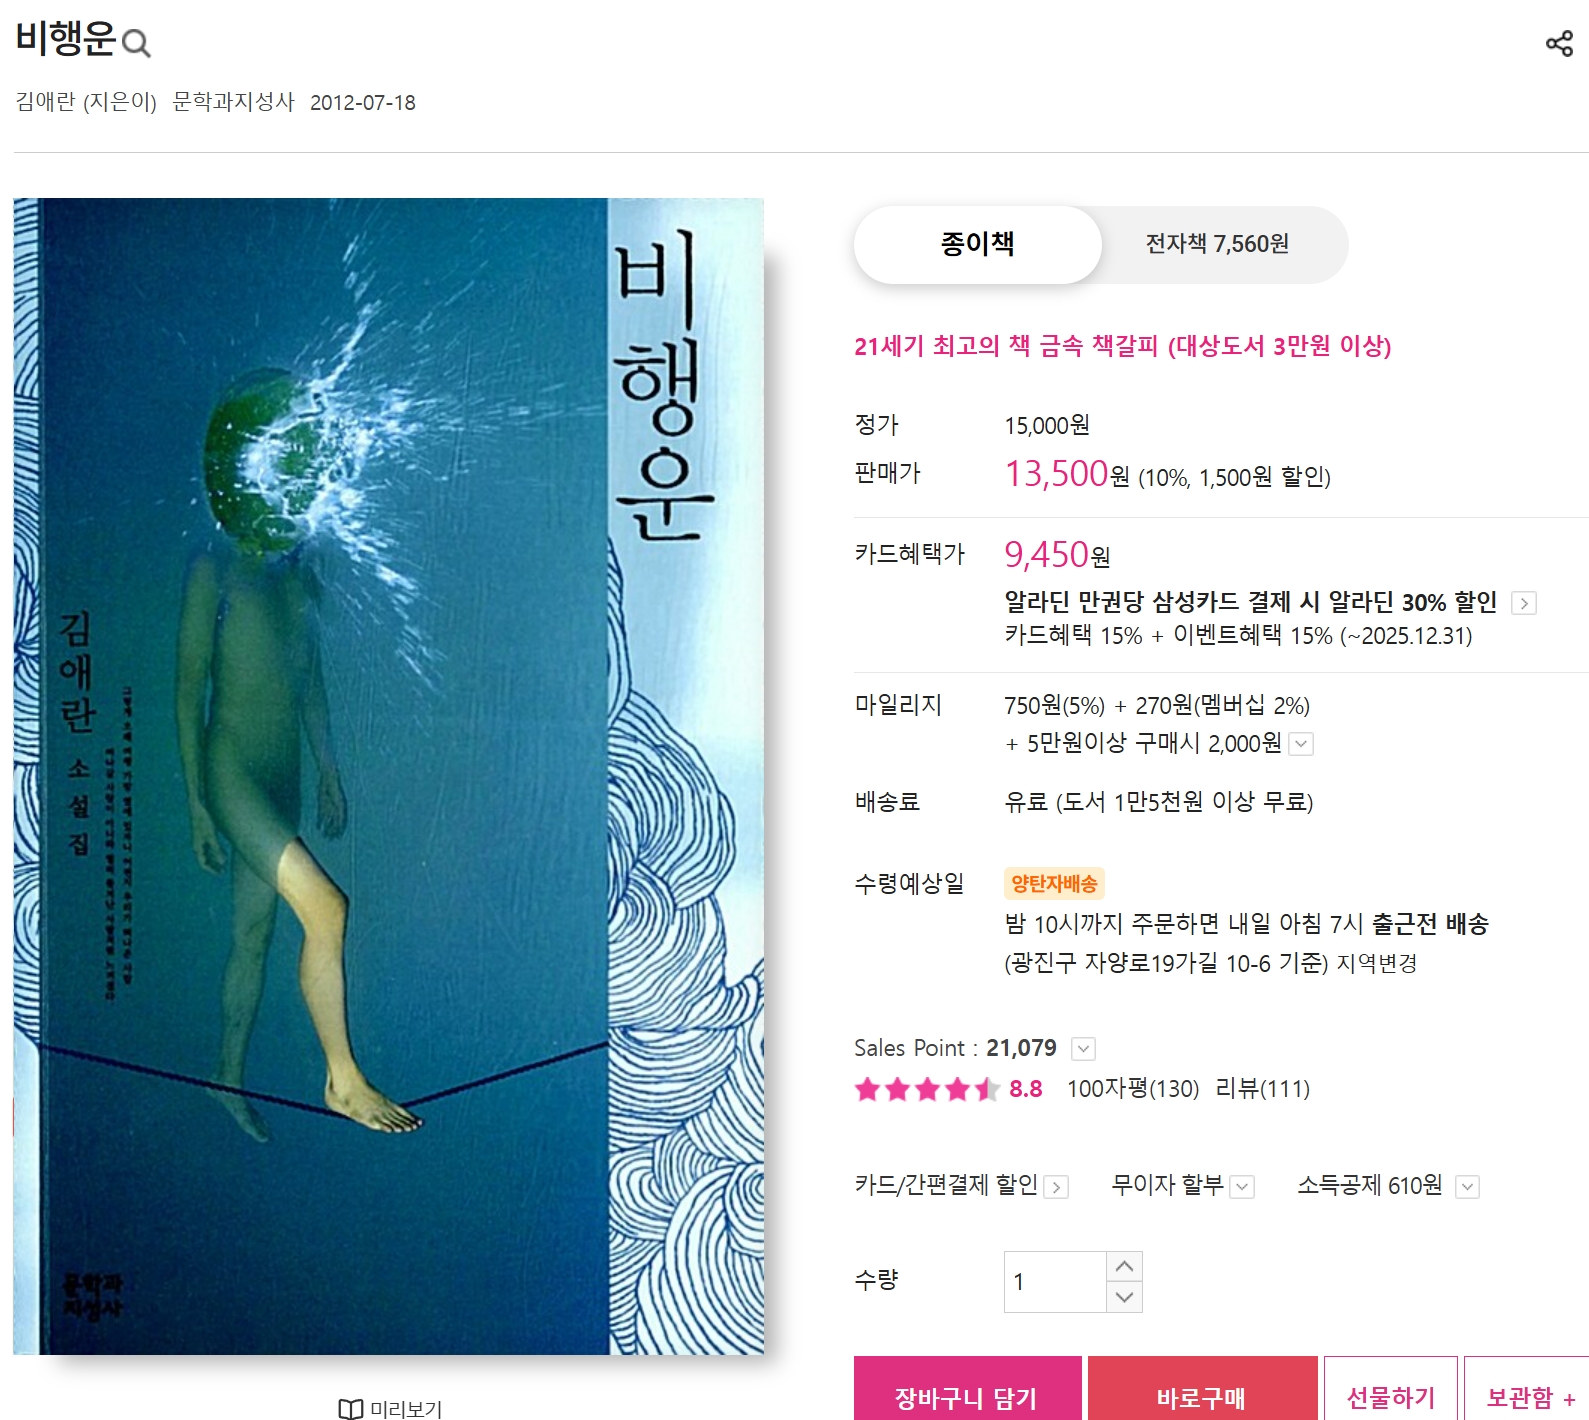Increase the quantity with the up arrow
Screen dimensions: 1589x1420
[1124, 1266]
